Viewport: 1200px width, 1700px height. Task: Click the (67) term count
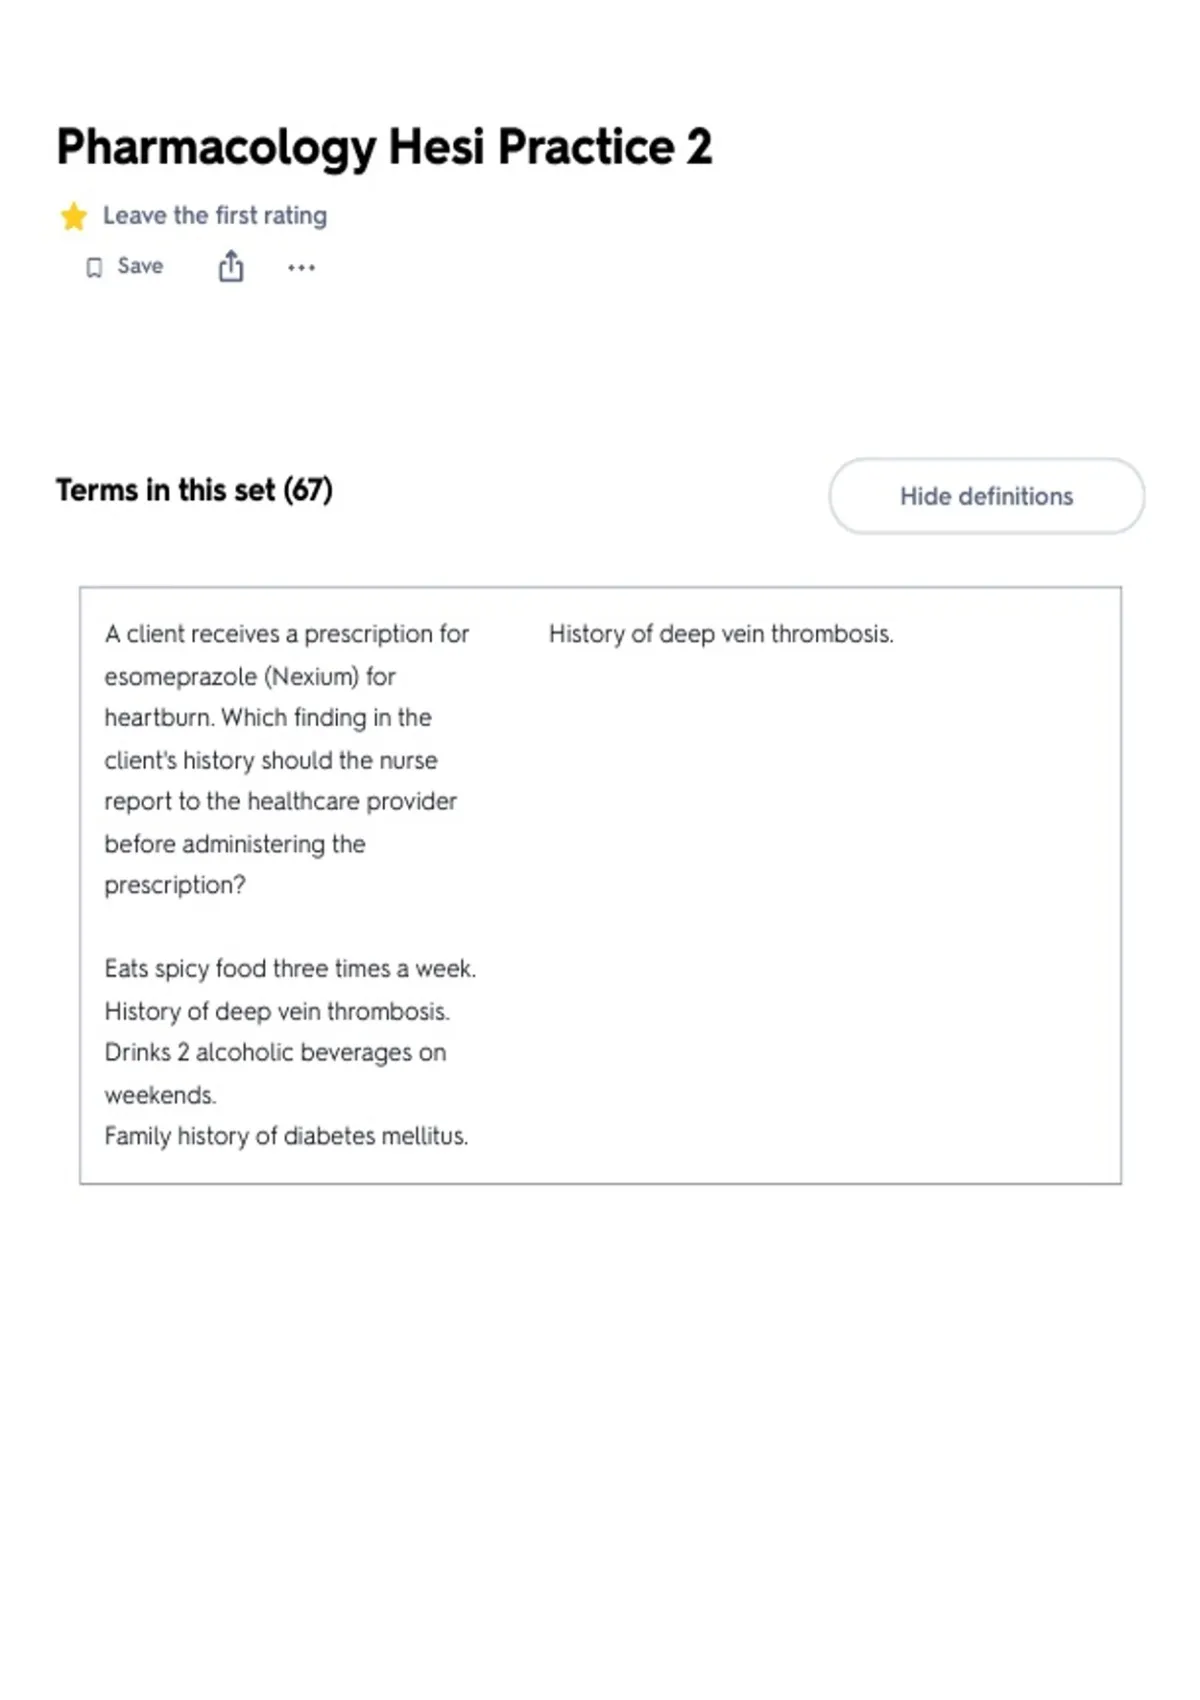pyautogui.click(x=308, y=490)
